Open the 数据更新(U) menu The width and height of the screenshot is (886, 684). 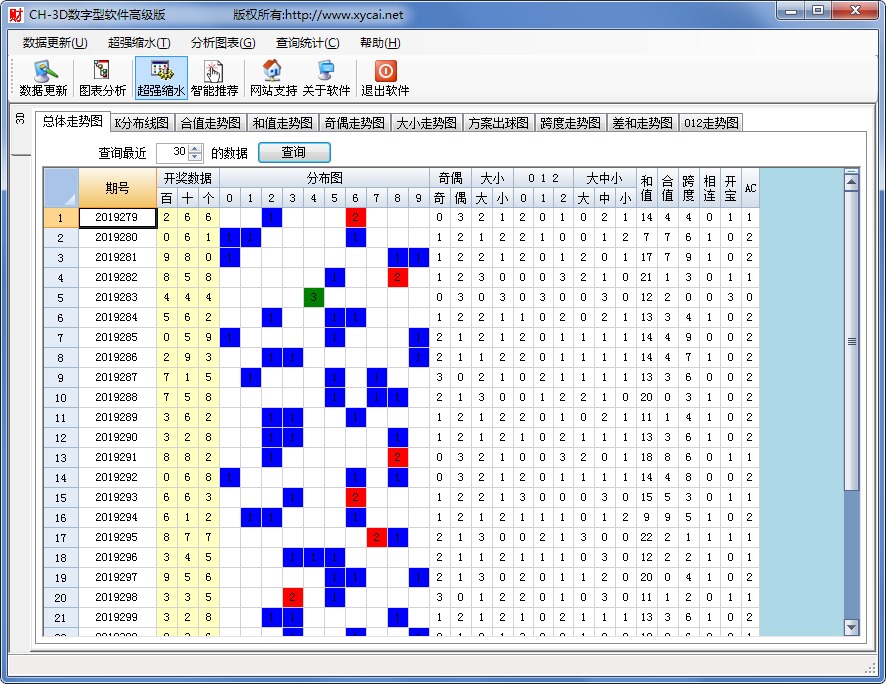(55, 43)
